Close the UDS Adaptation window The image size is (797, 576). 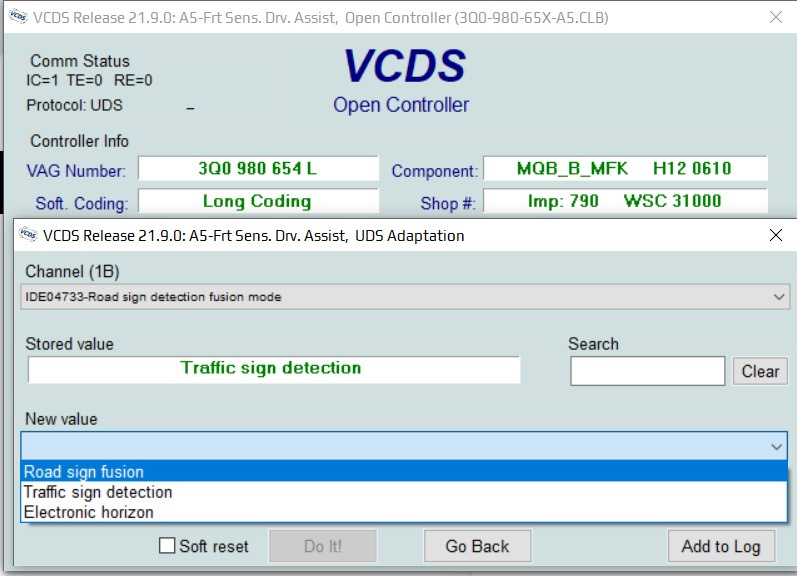776,235
